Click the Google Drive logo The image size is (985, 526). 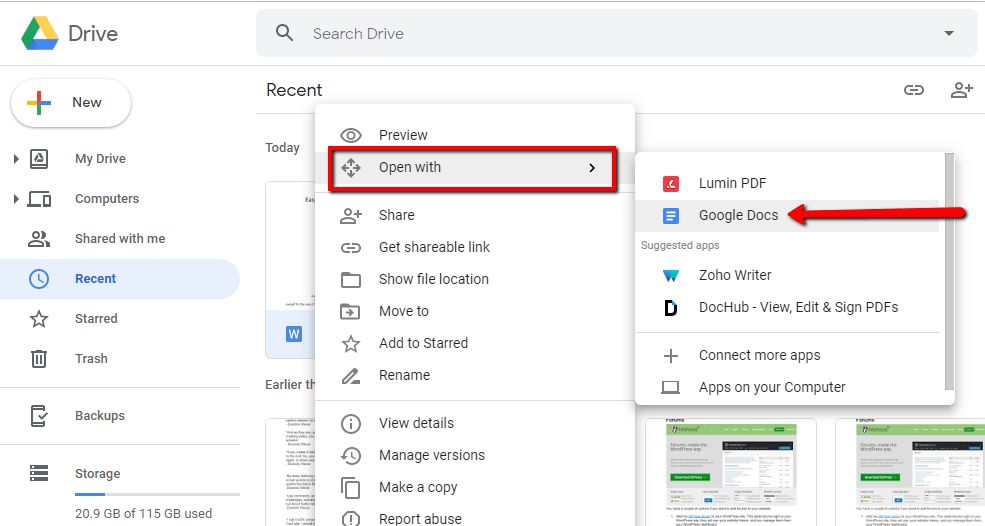[x=40, y=33]
